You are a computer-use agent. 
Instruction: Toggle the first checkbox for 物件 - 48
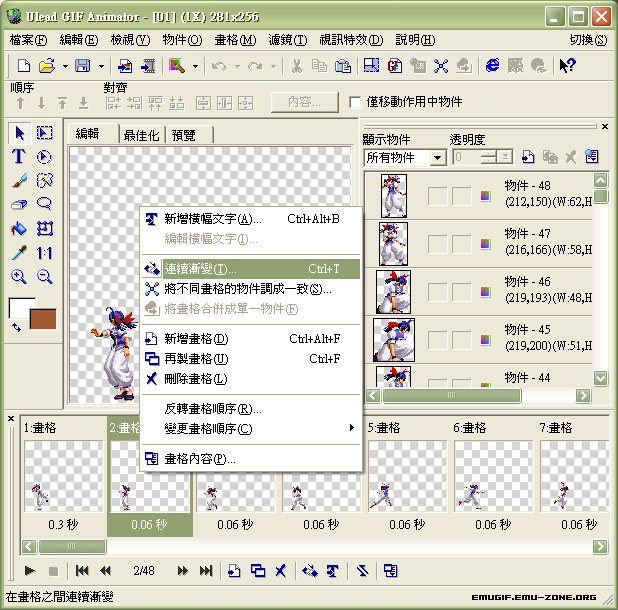[x=437, y=196]
